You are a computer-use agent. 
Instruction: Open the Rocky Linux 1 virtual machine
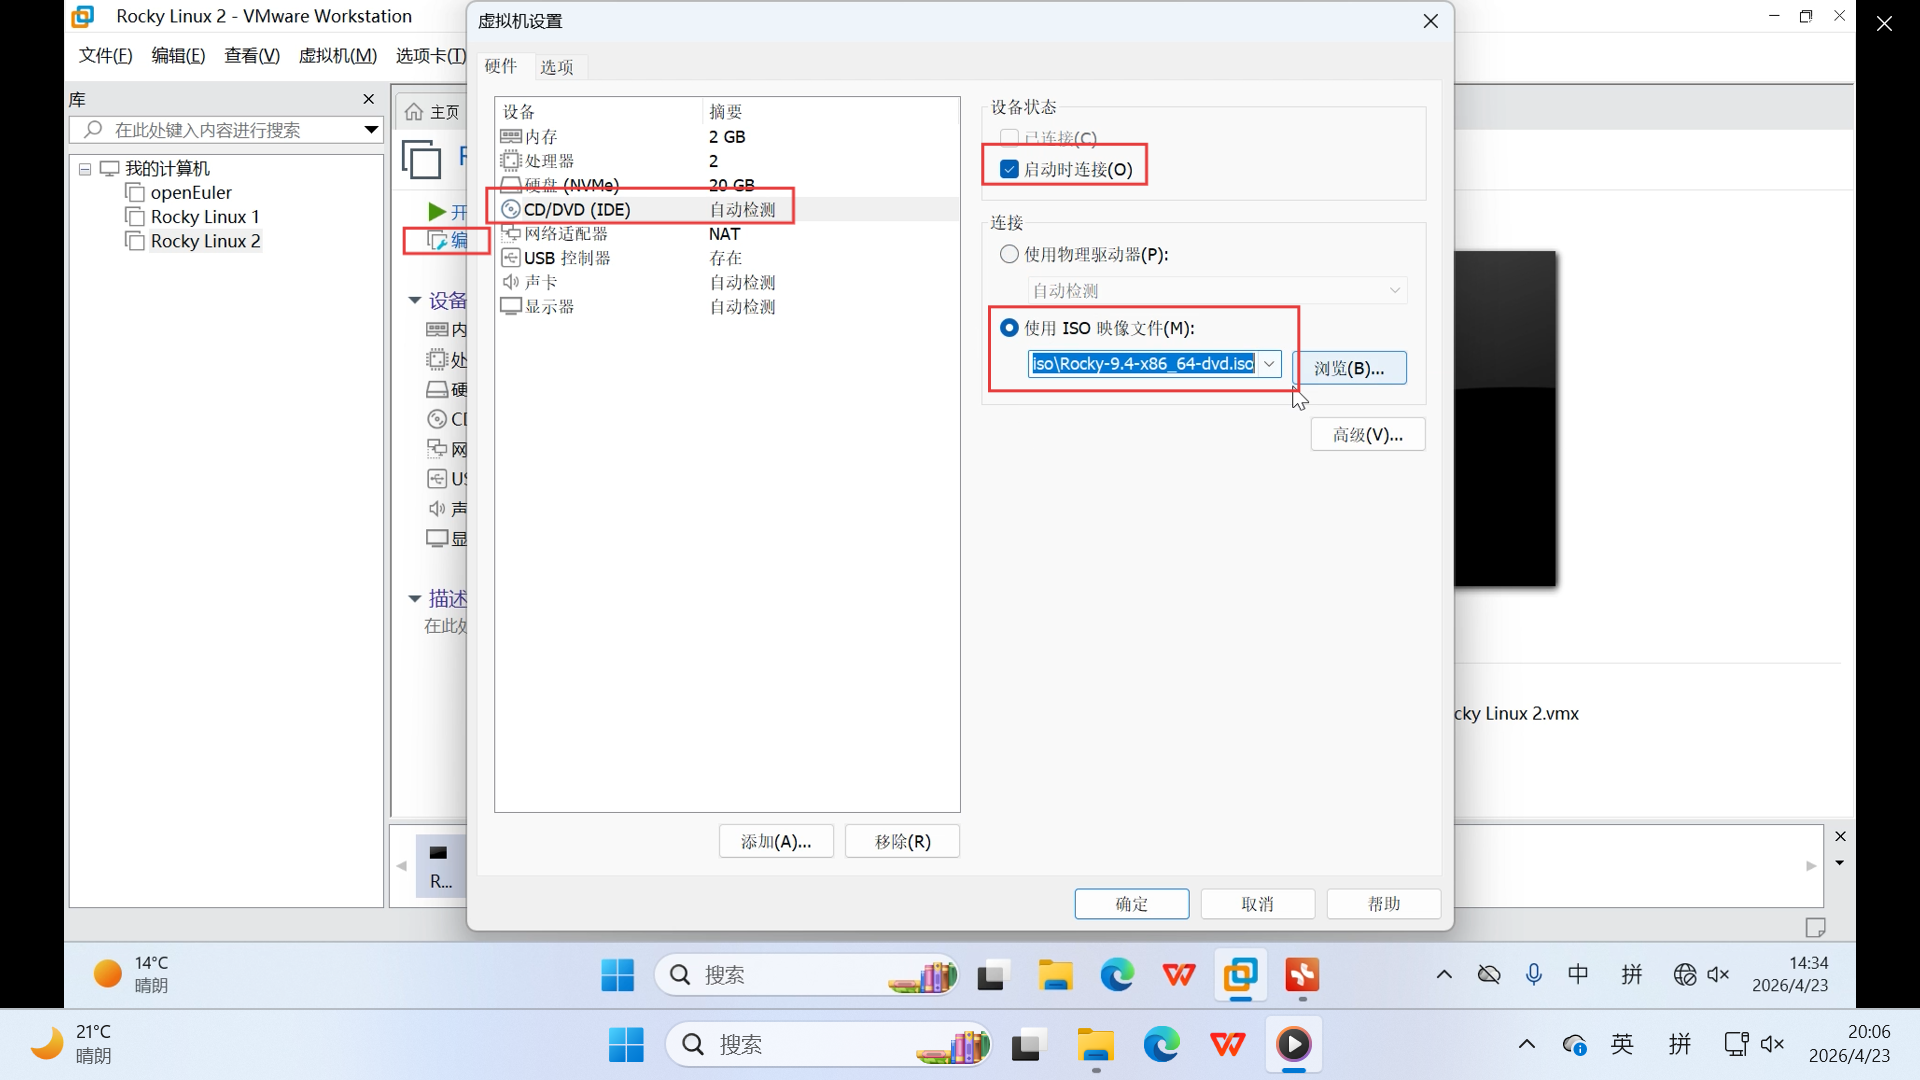204,217
